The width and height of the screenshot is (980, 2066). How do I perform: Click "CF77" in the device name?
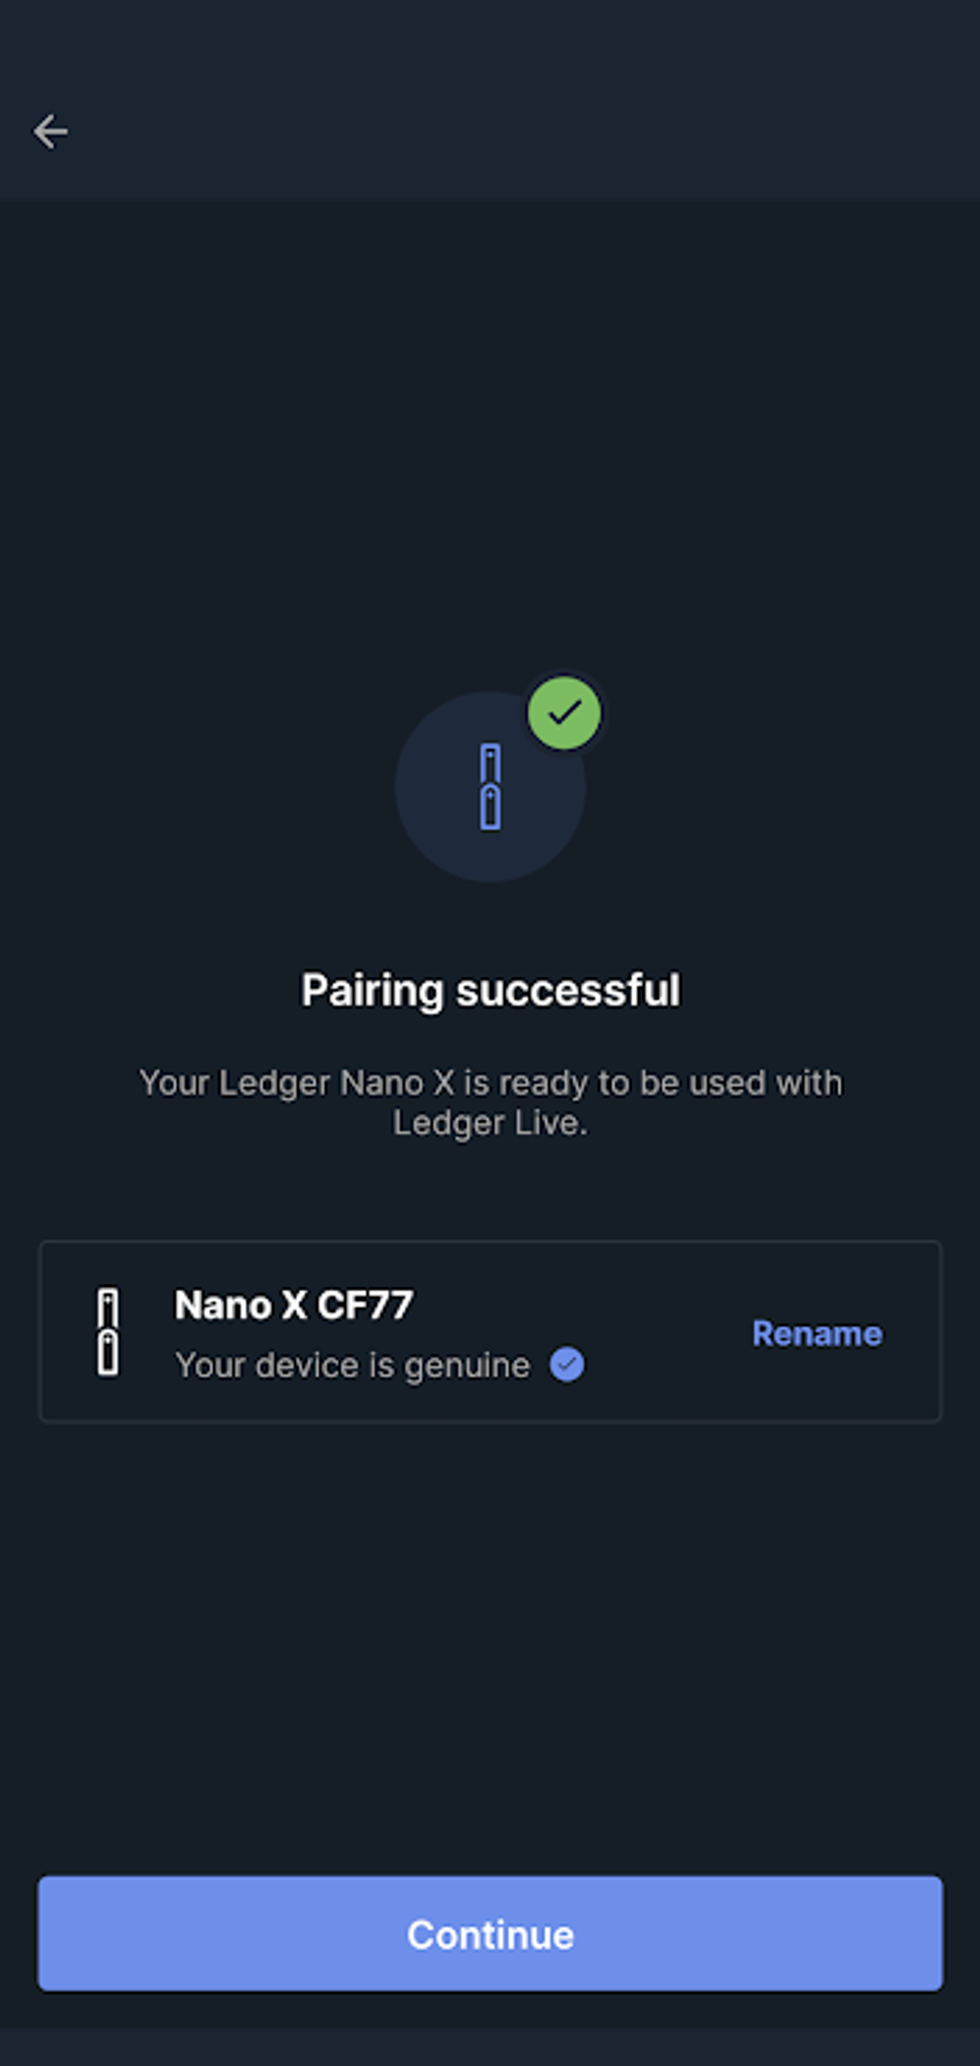(x=365, y=1305)
